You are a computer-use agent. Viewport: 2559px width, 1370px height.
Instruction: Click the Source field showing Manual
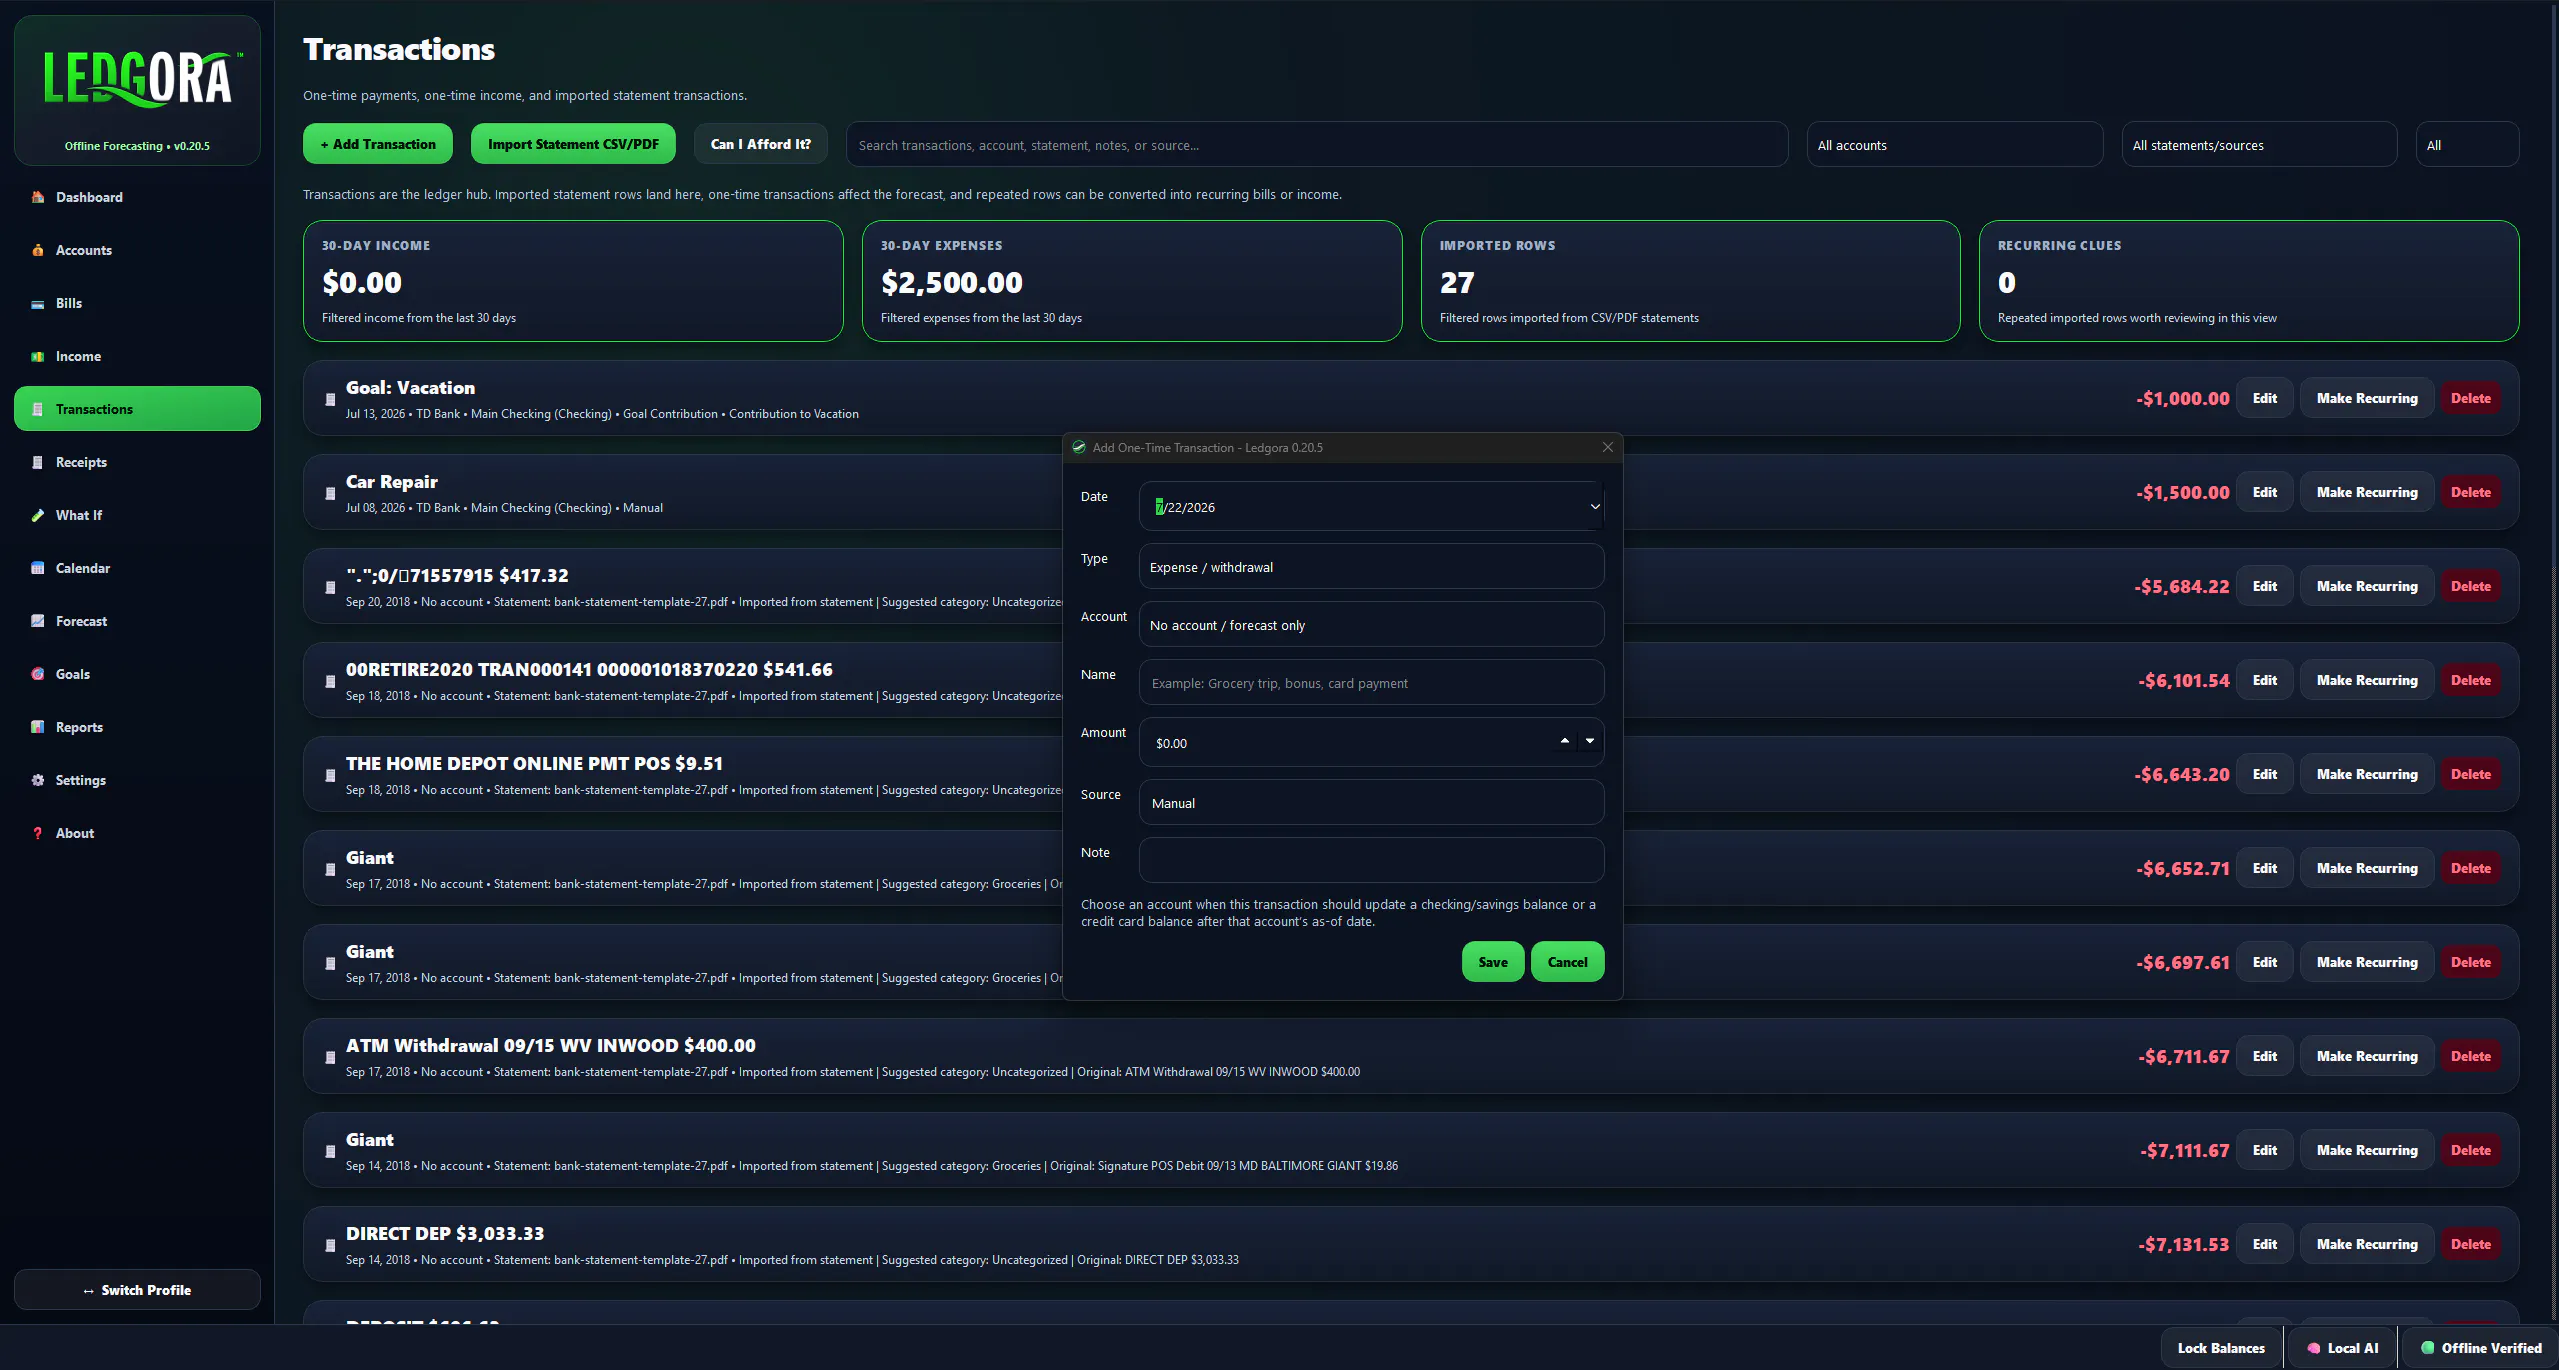click(1371, 803)
